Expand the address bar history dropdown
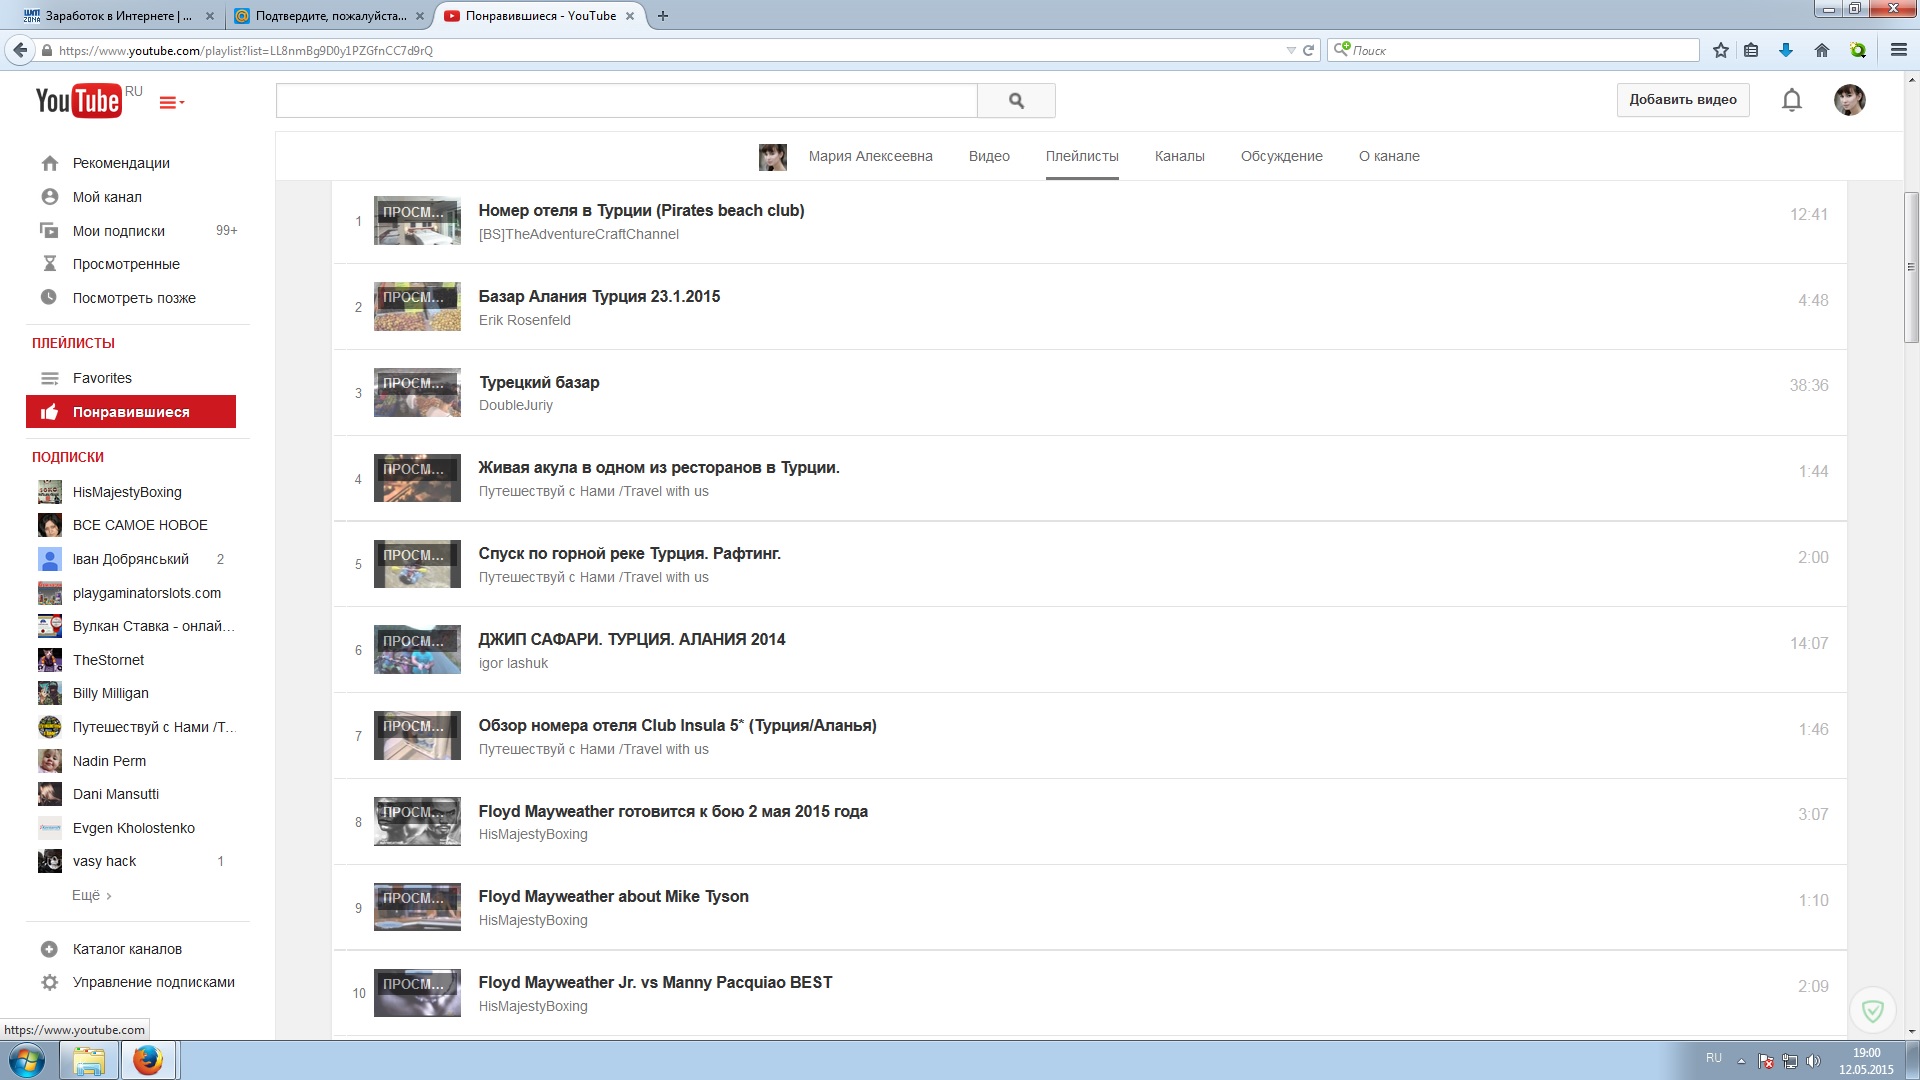Screen dimensions: 1920x1080 1290,50
